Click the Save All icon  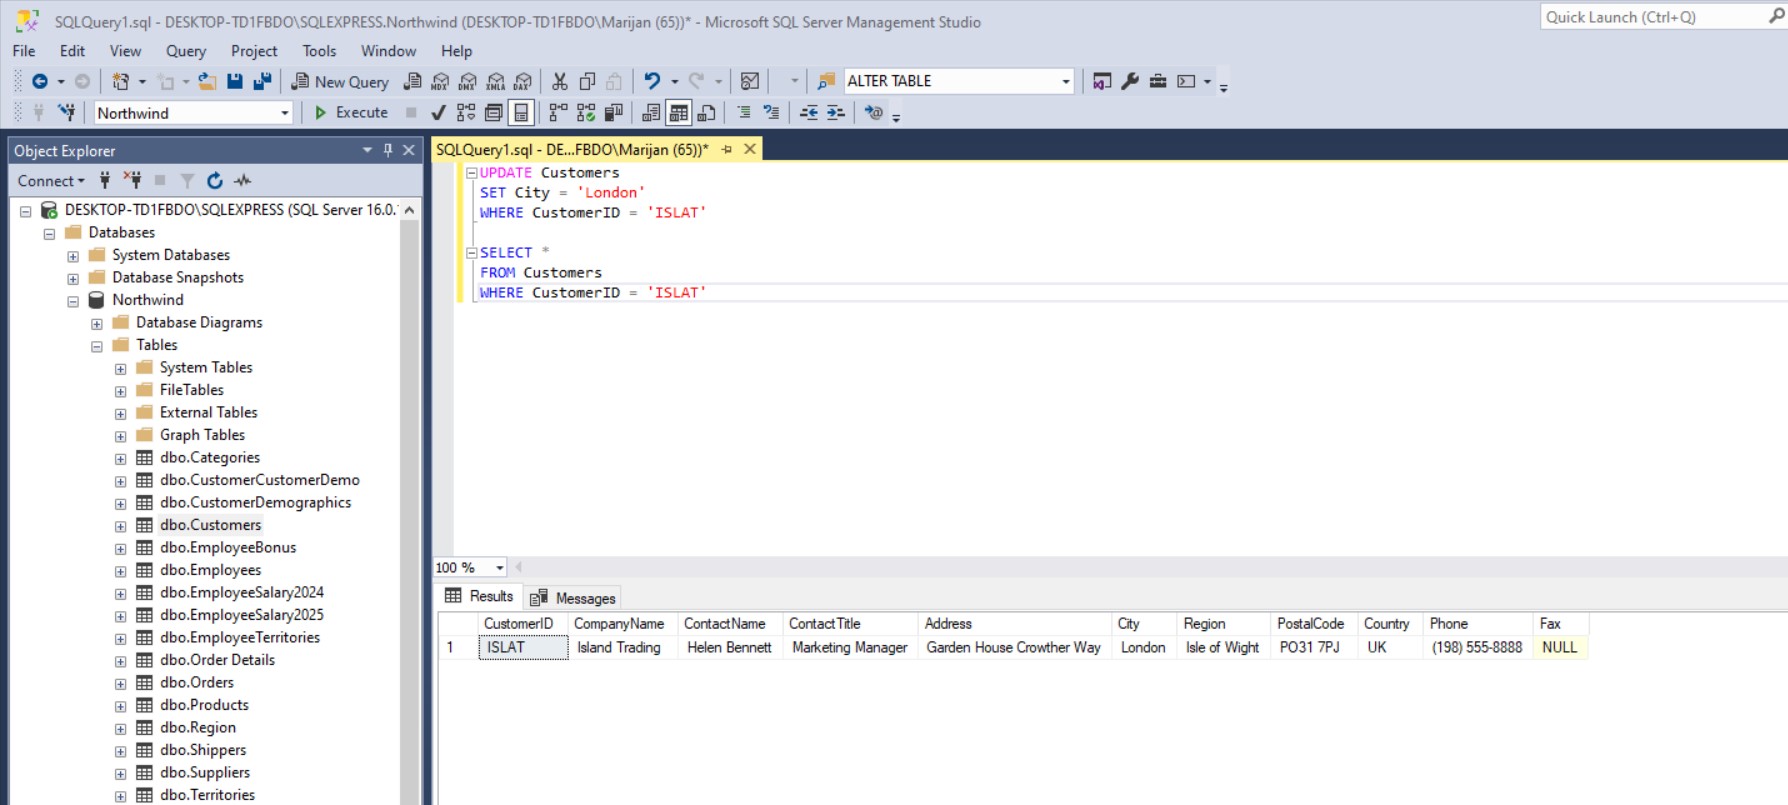coord(262,81)
